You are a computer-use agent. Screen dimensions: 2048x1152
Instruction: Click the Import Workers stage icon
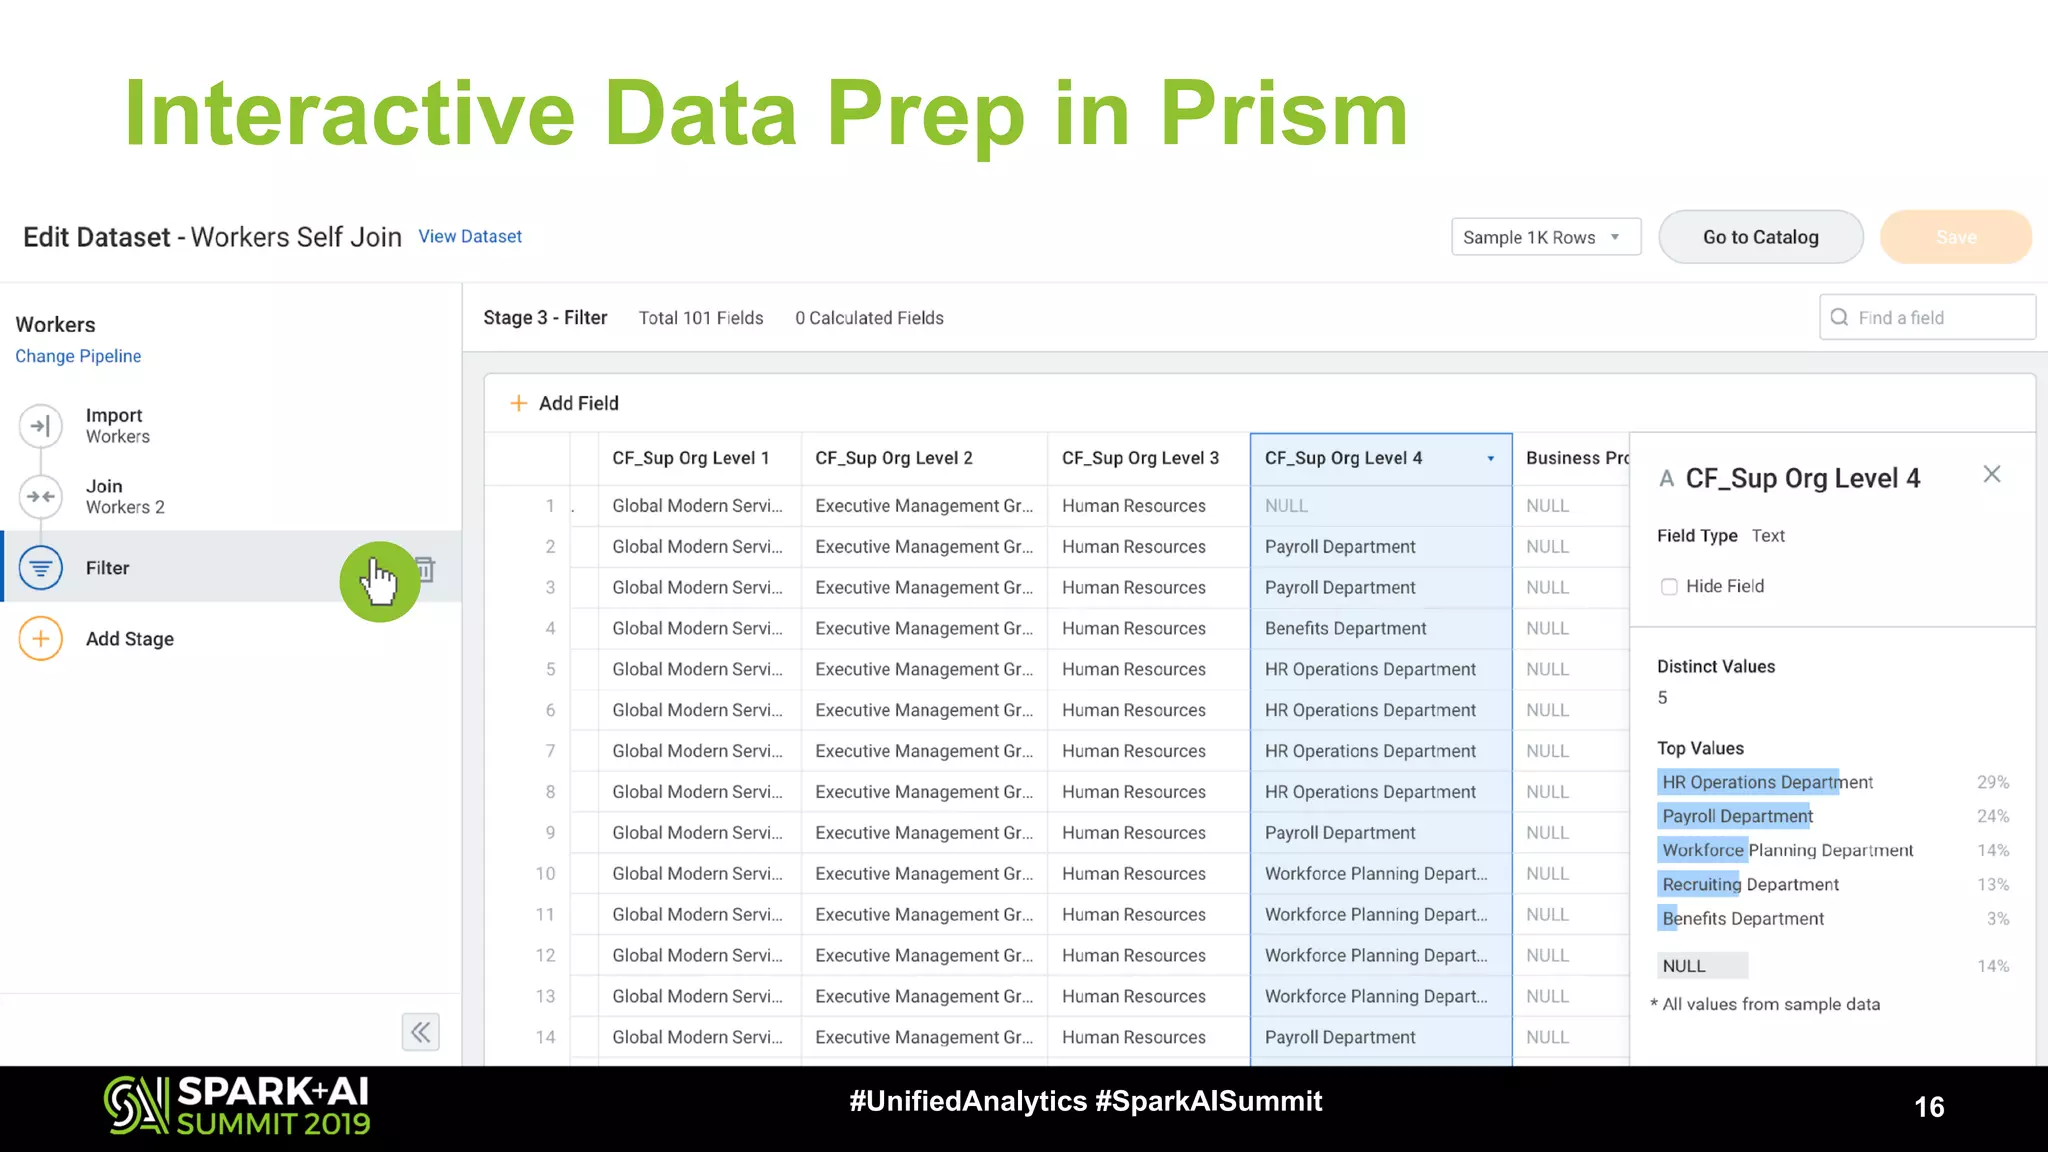[41, 426]
